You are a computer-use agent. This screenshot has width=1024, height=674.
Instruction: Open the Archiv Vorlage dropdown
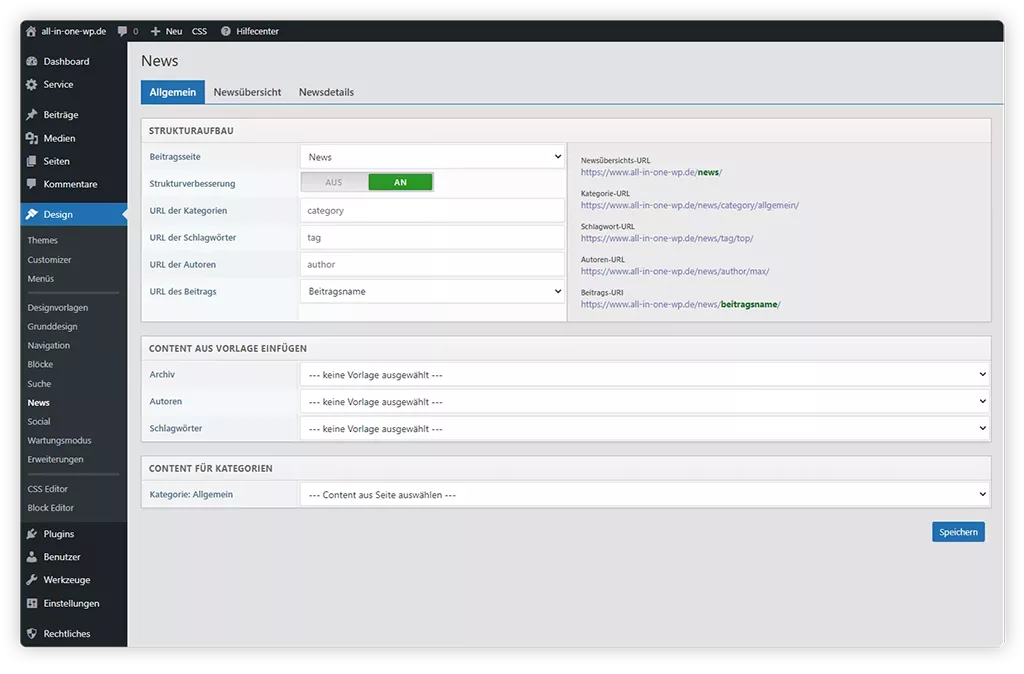point(644,375)
